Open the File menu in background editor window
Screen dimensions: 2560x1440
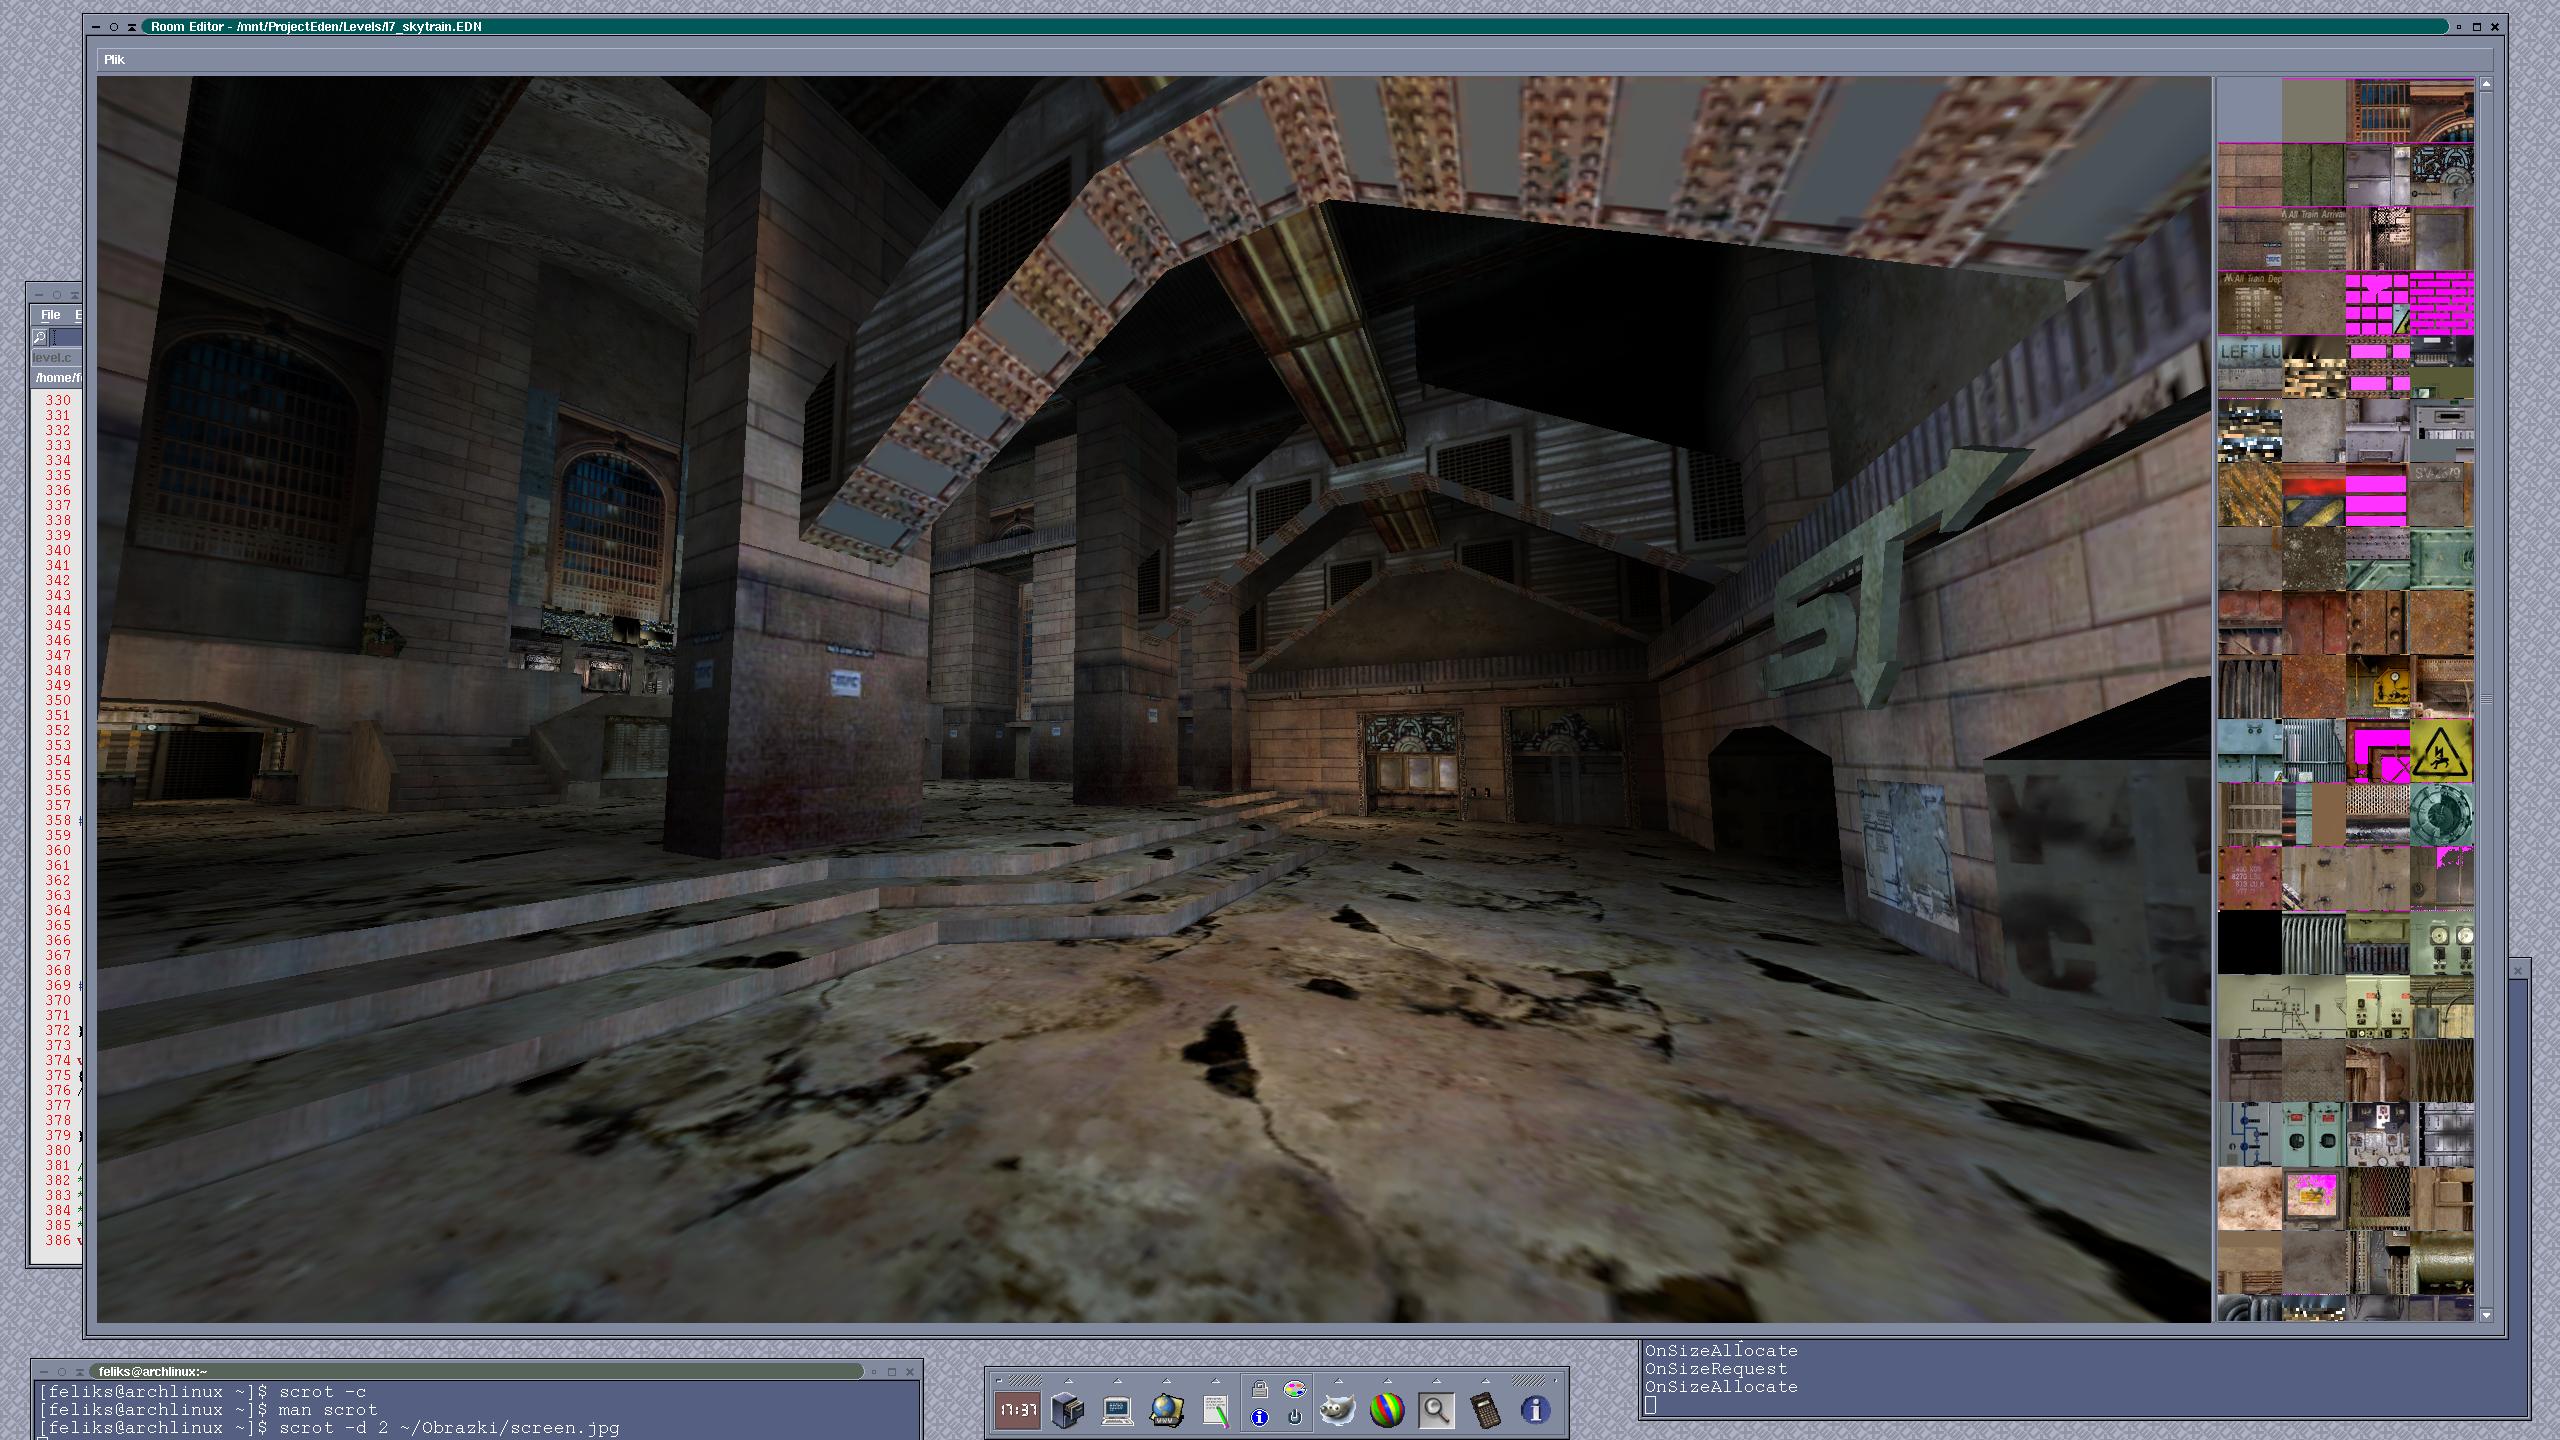point(50,315)
